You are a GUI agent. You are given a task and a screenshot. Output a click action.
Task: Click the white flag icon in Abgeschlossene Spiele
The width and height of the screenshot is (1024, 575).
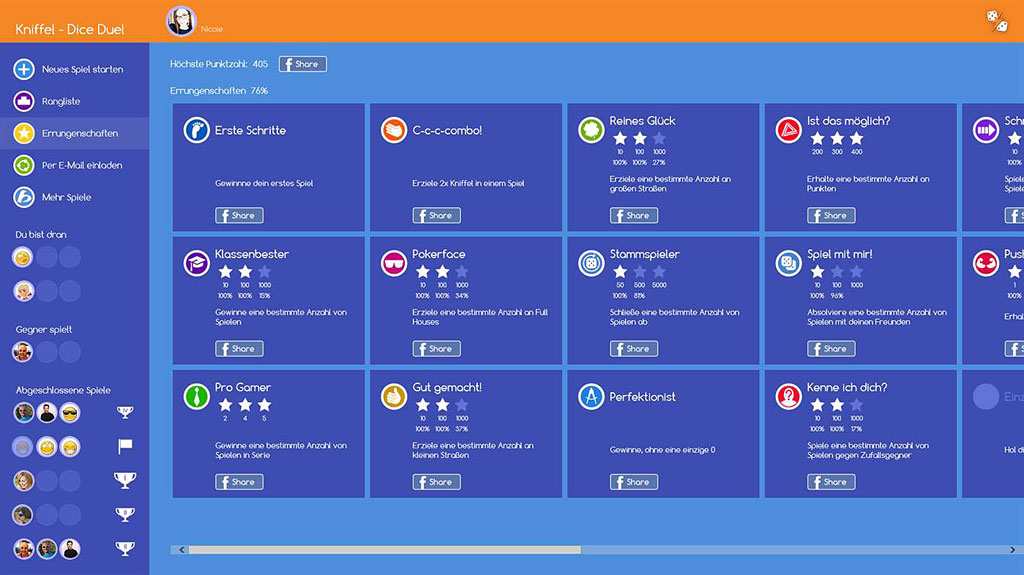pyautogui.click(x=125, y=446)
